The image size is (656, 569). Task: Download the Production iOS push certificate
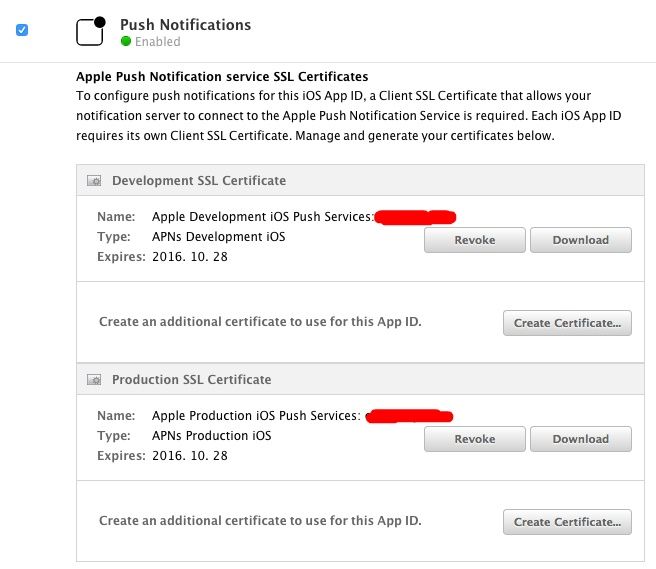pyautogui.click(x=581, y=439)
